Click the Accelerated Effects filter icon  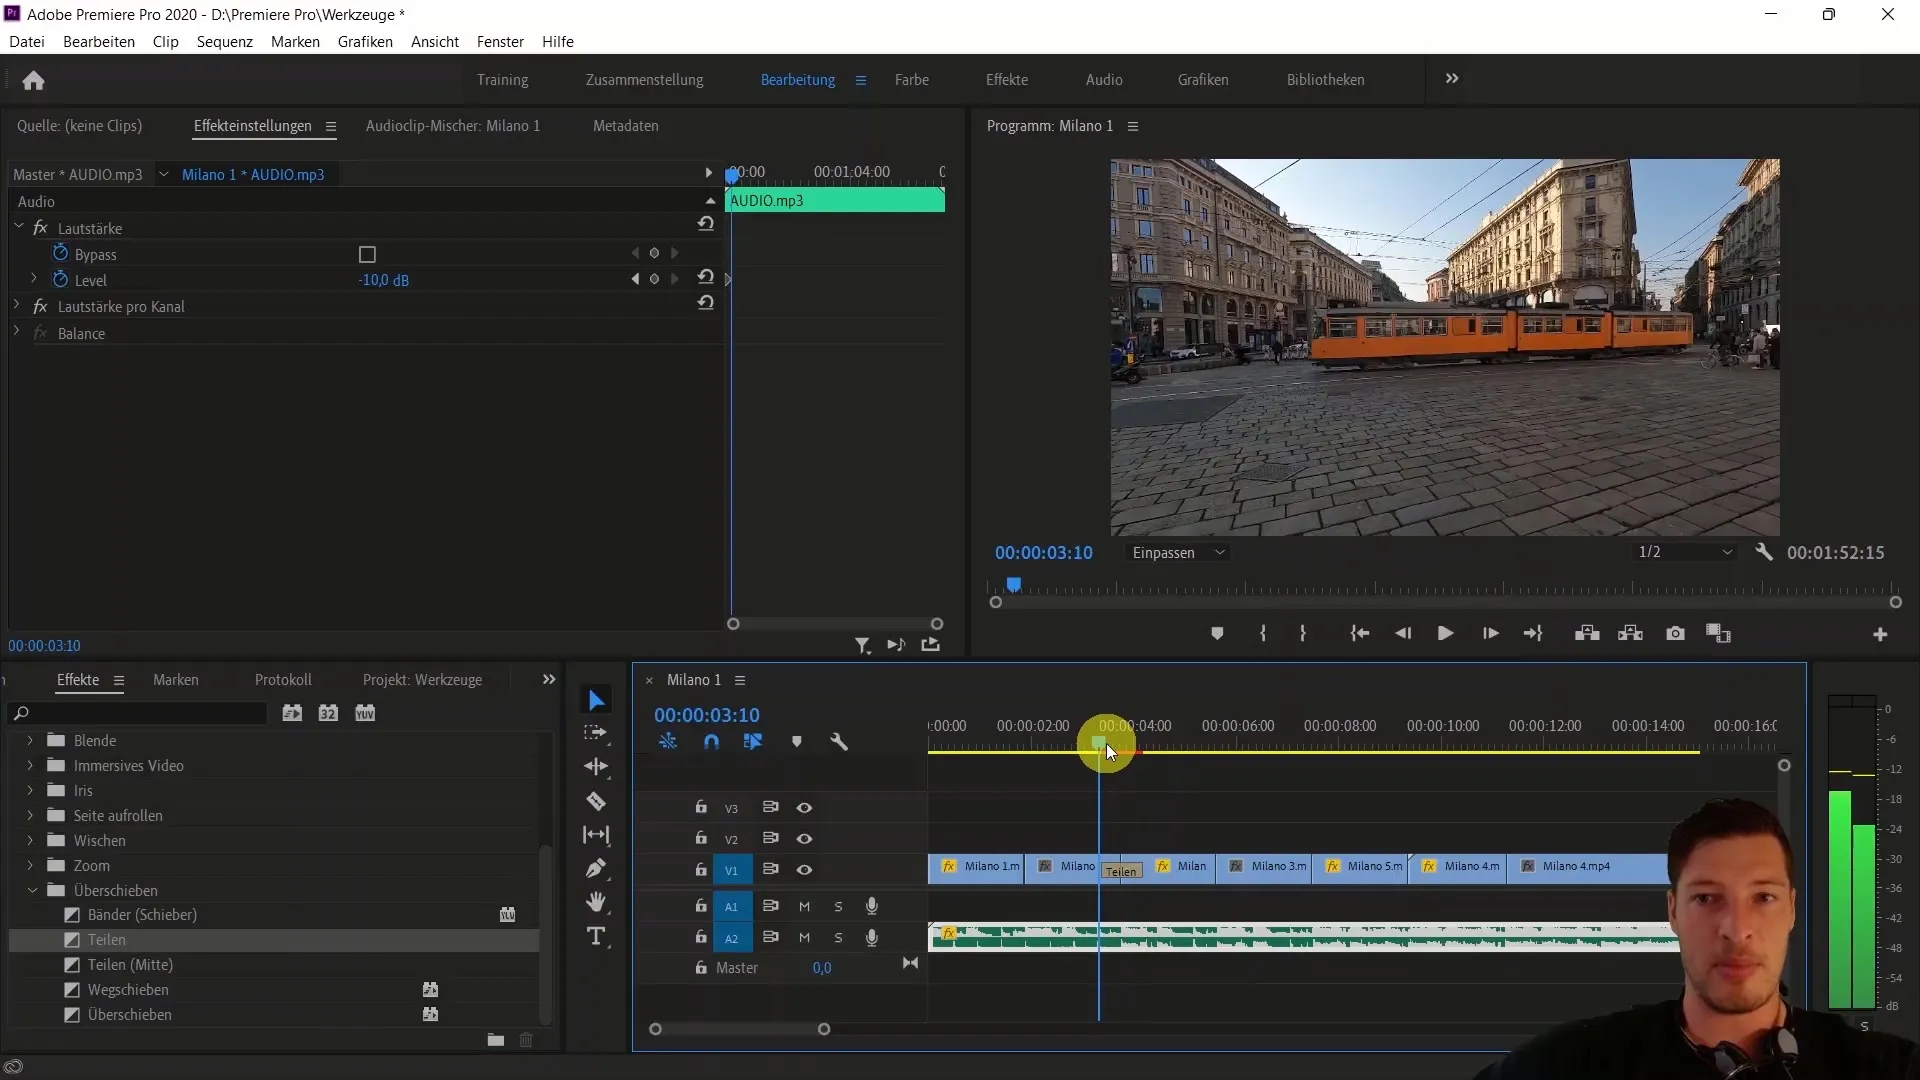click(292, 713)
